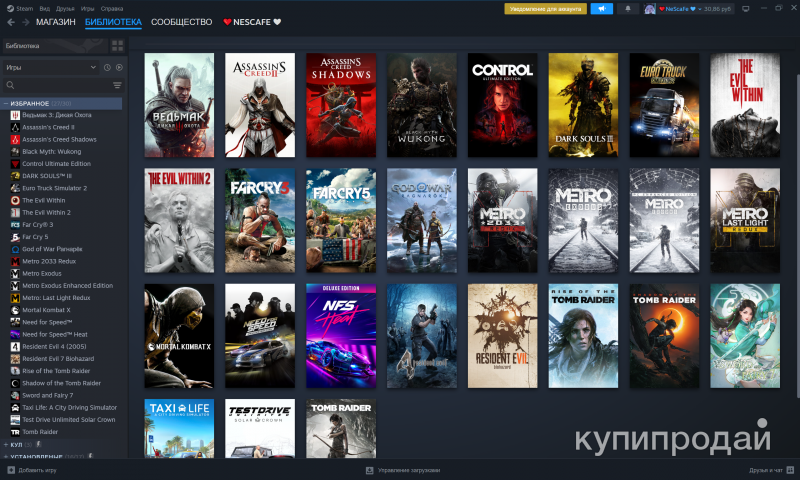Open the Игры filter dropdown
The width and height of the screenshot is (800, 480).
51,67
